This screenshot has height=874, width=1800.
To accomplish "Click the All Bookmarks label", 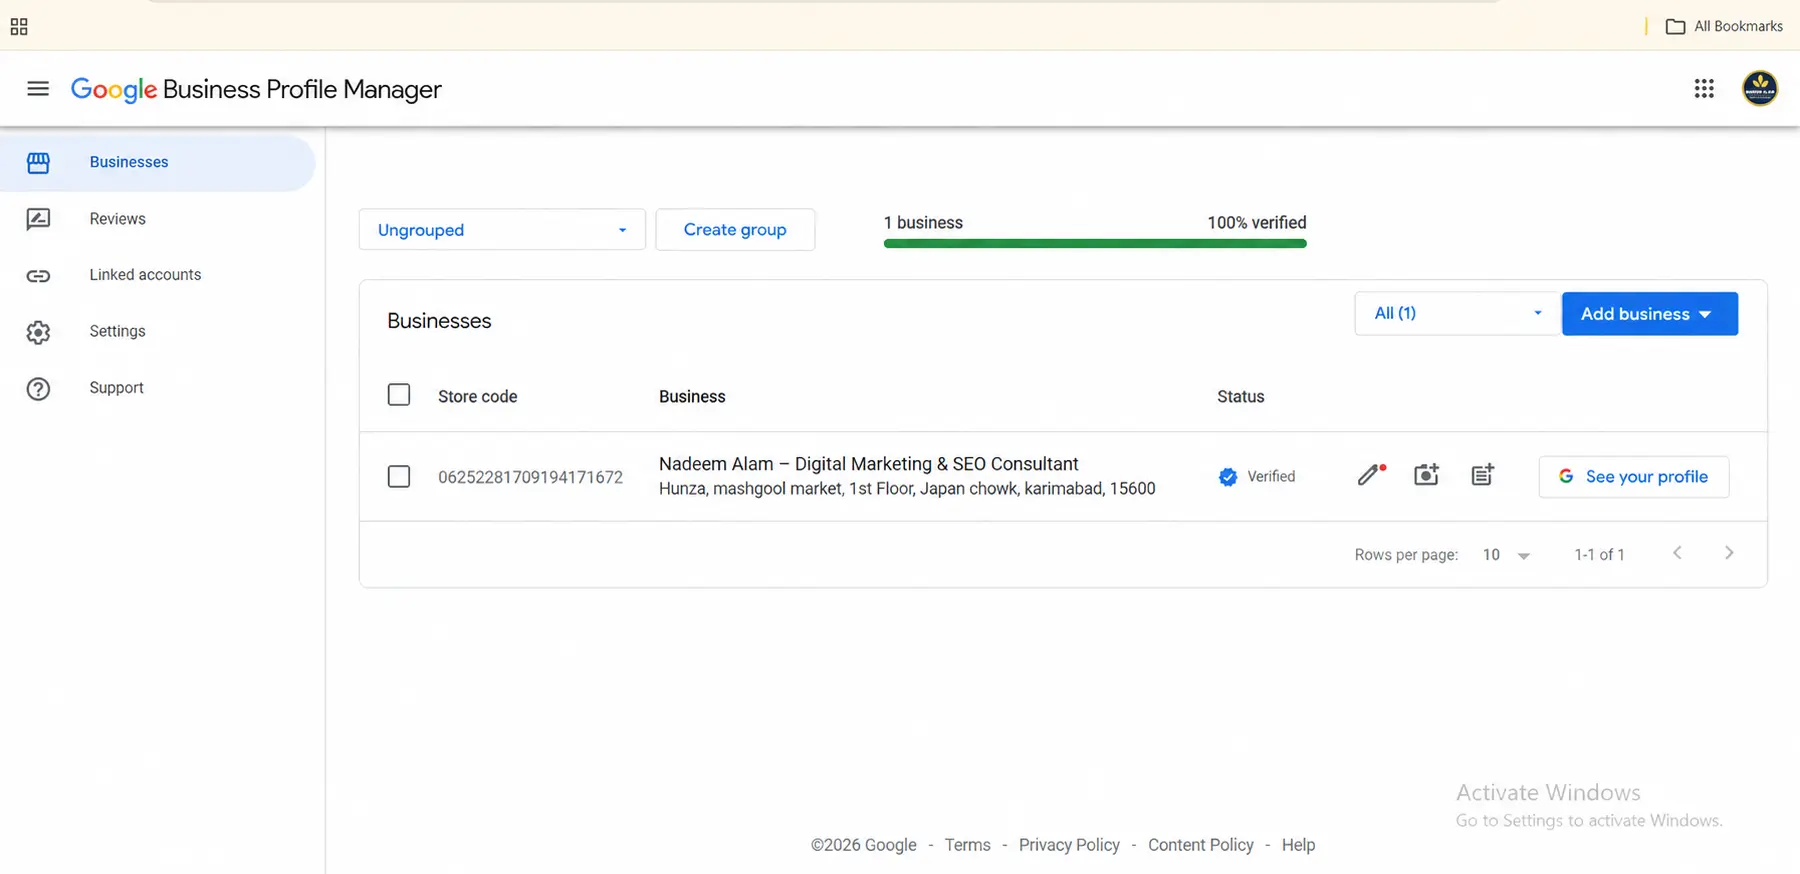I will coord(1738,27).
